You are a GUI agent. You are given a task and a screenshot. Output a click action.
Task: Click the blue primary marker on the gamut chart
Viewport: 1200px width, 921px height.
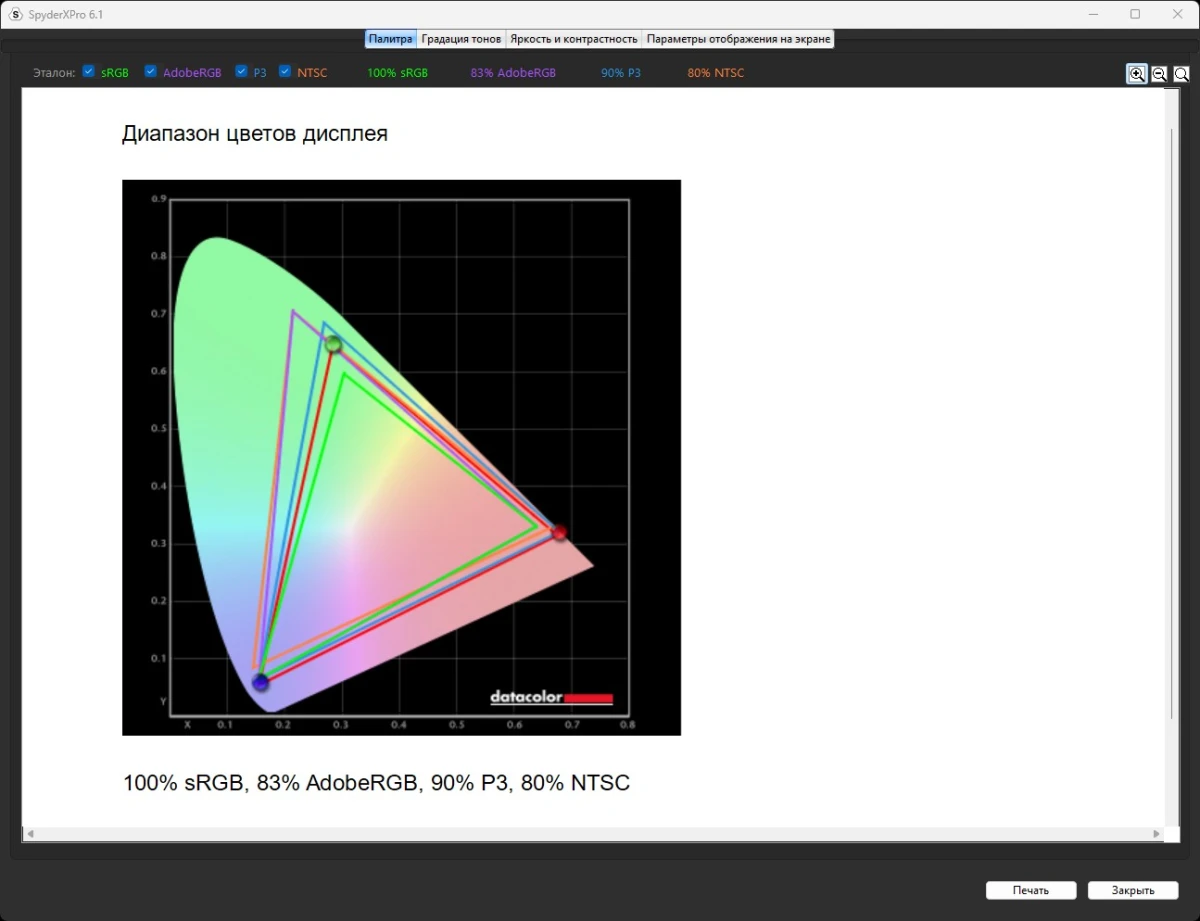coord(261,683)
